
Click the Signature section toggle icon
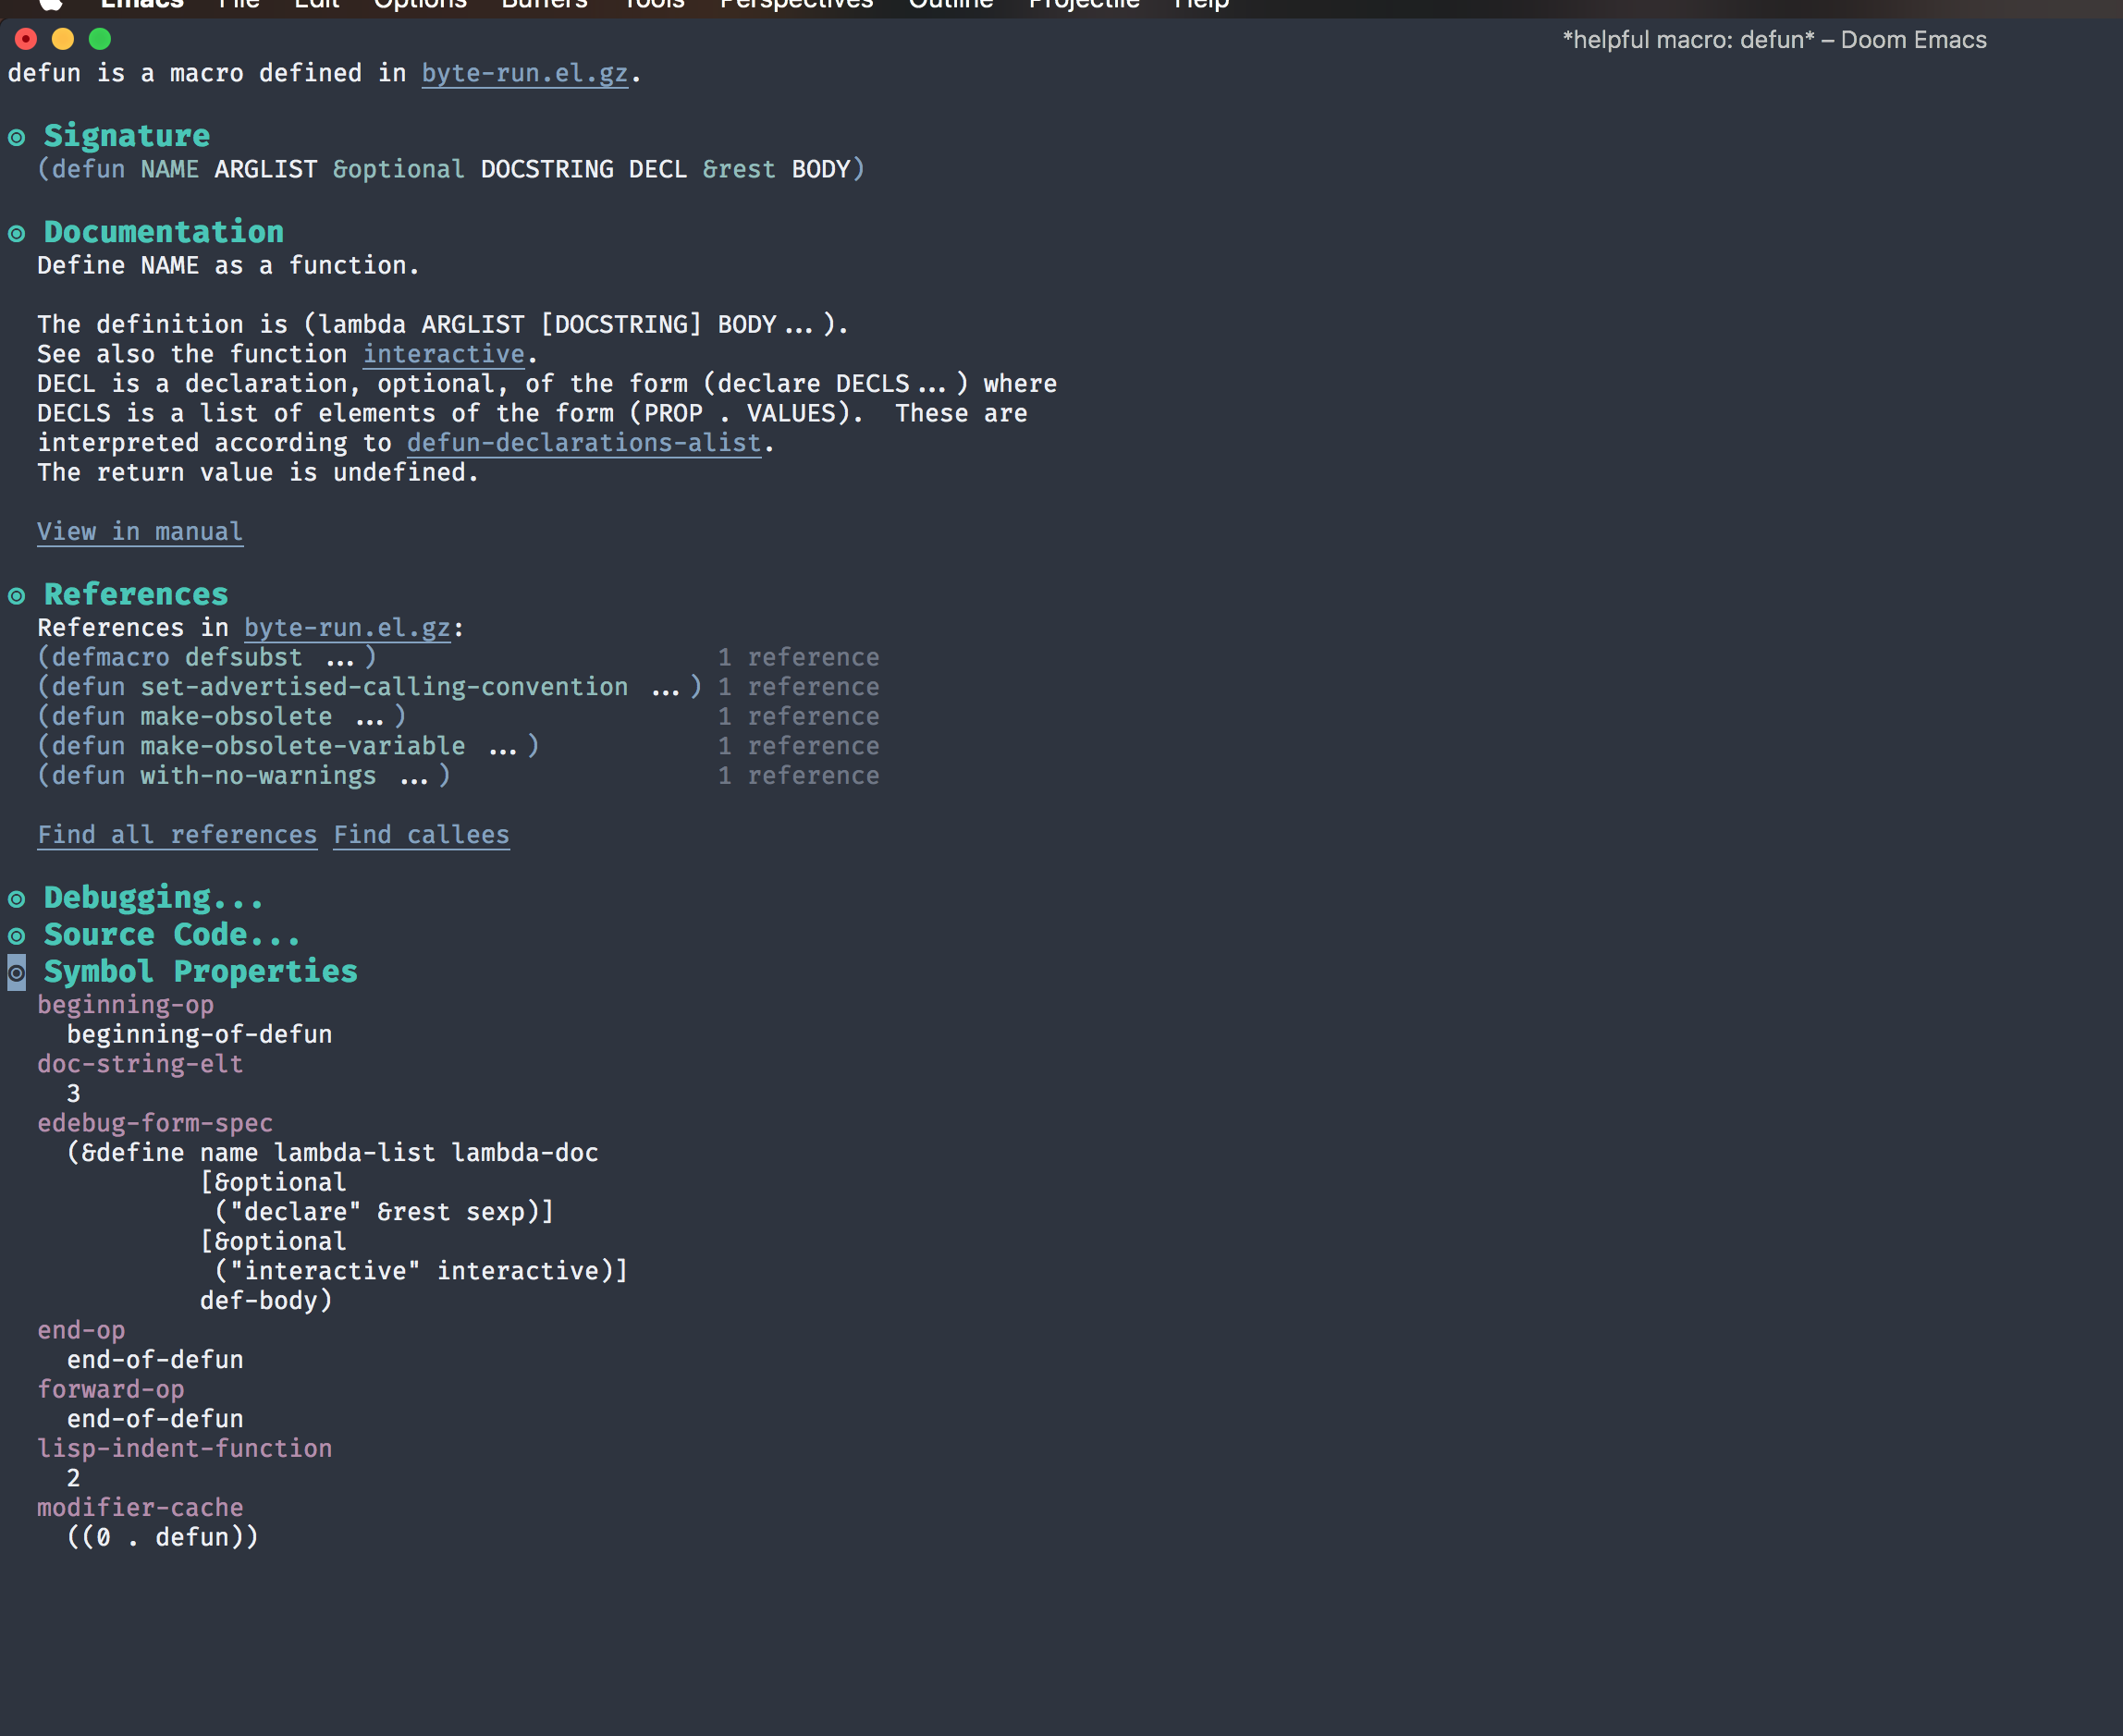click(18, 136)
